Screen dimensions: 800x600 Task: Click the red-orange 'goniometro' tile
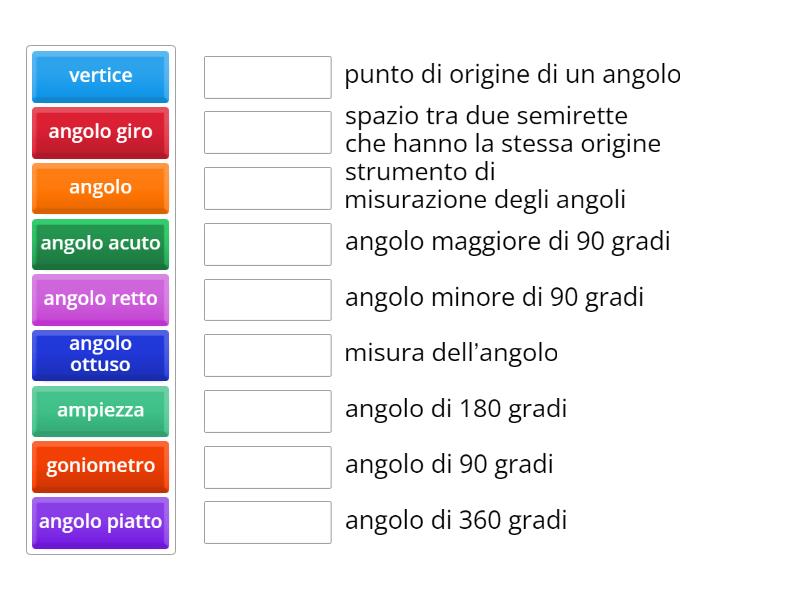coord(100,466)
